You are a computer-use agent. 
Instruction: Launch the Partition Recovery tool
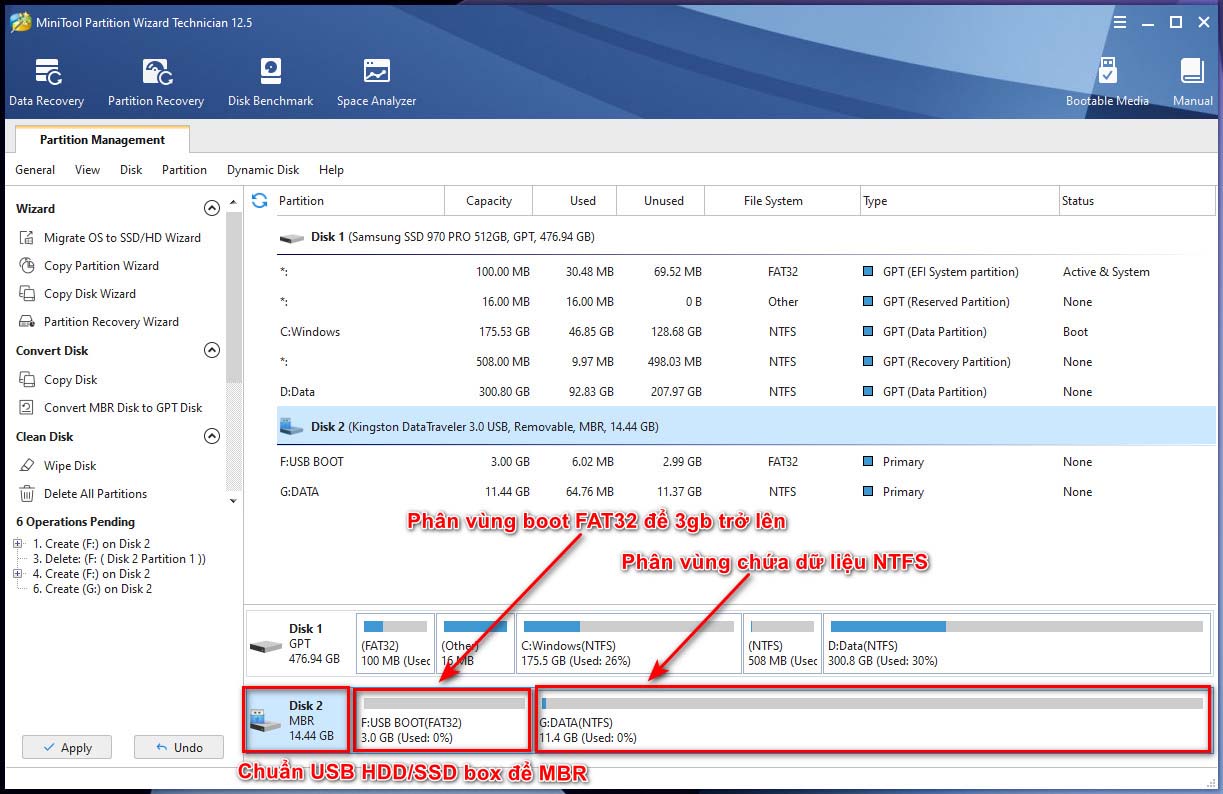[x=156, y=82]
